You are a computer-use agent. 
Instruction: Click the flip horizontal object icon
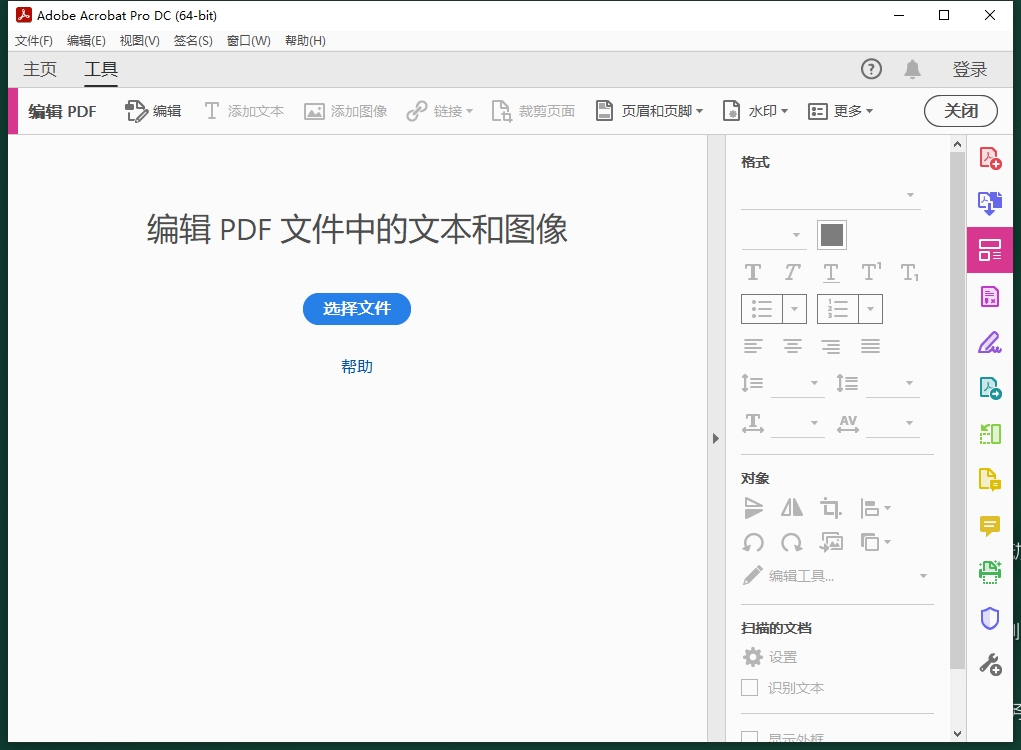(x=792, y=508)
